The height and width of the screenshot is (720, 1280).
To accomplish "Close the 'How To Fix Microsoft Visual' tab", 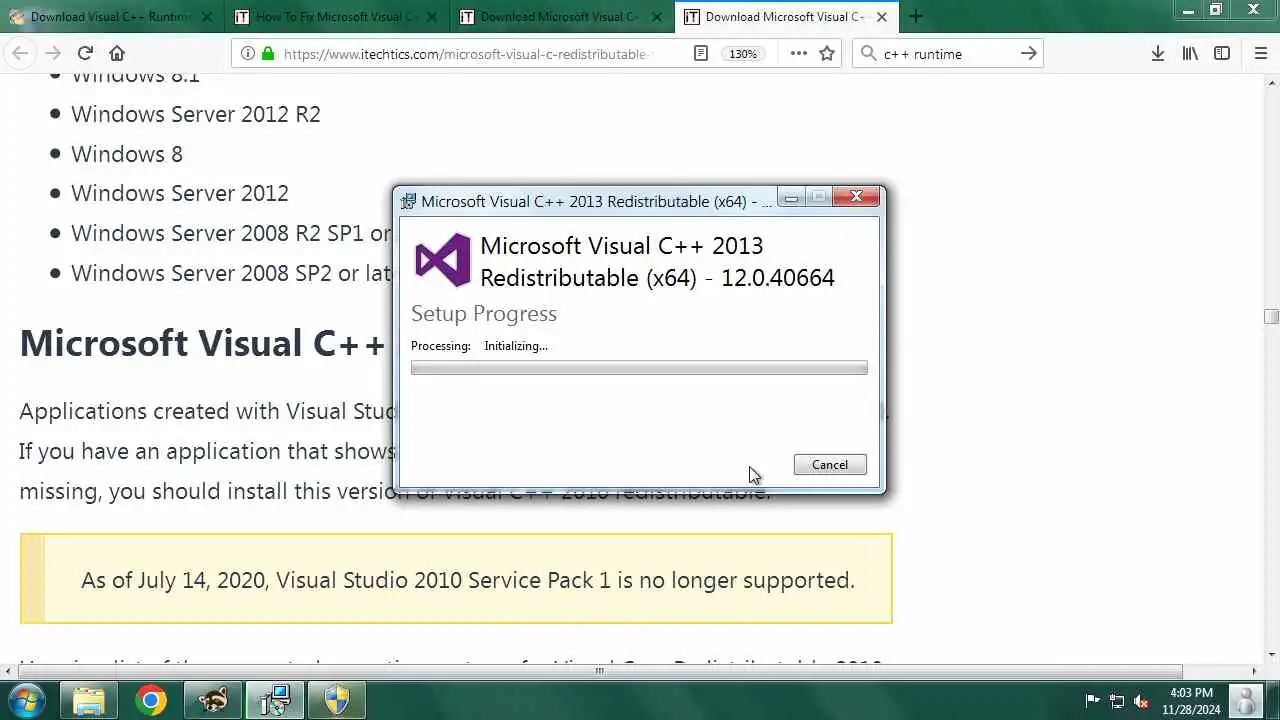I will [x=431, y=17].
